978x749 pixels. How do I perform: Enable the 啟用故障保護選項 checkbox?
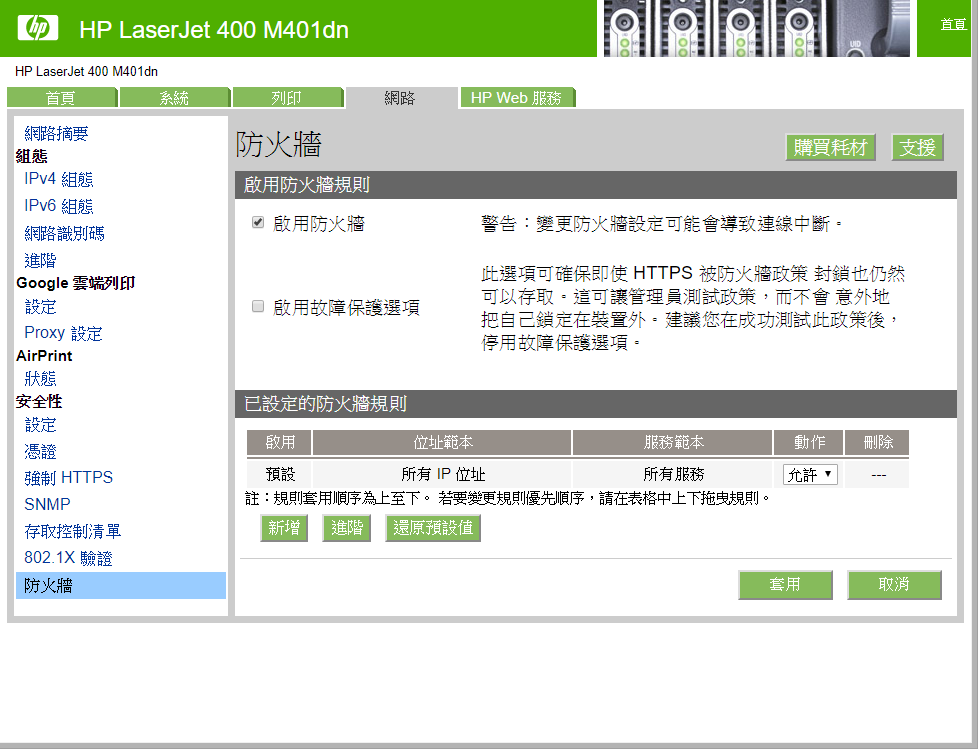(258, 306)
